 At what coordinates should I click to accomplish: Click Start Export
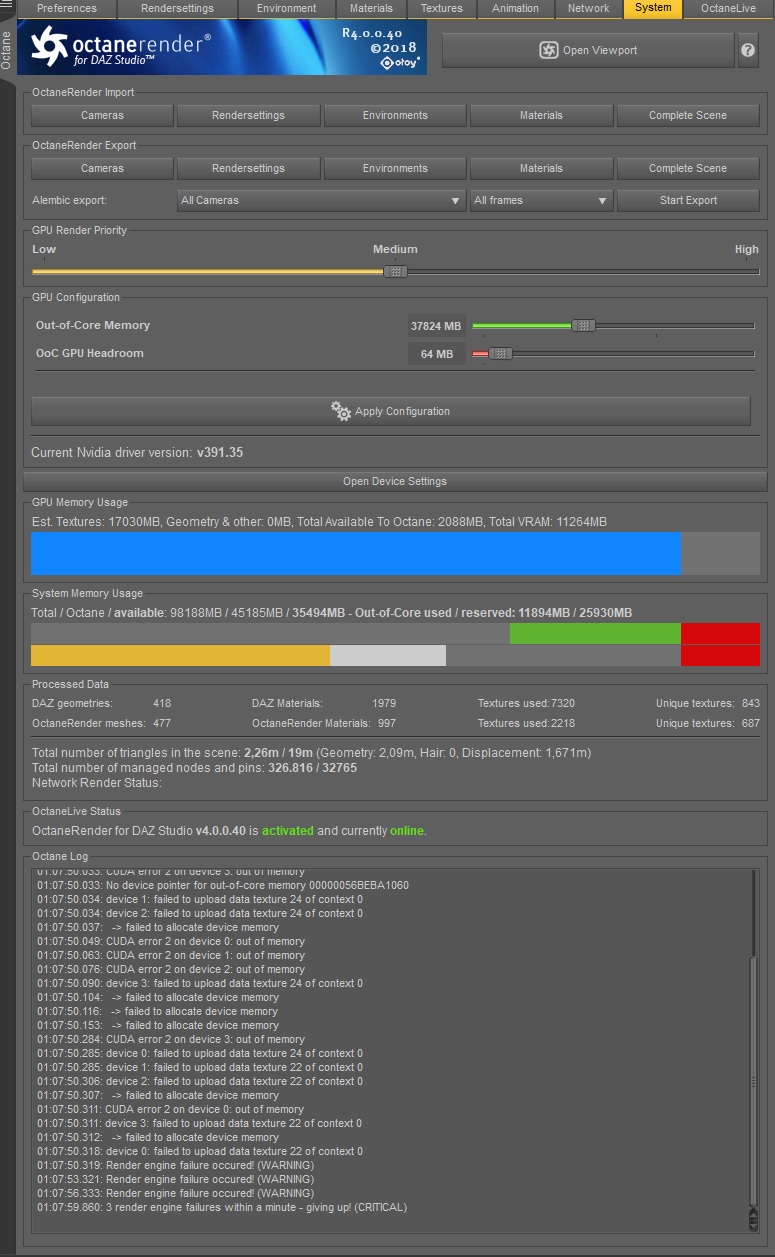[688, 200]
